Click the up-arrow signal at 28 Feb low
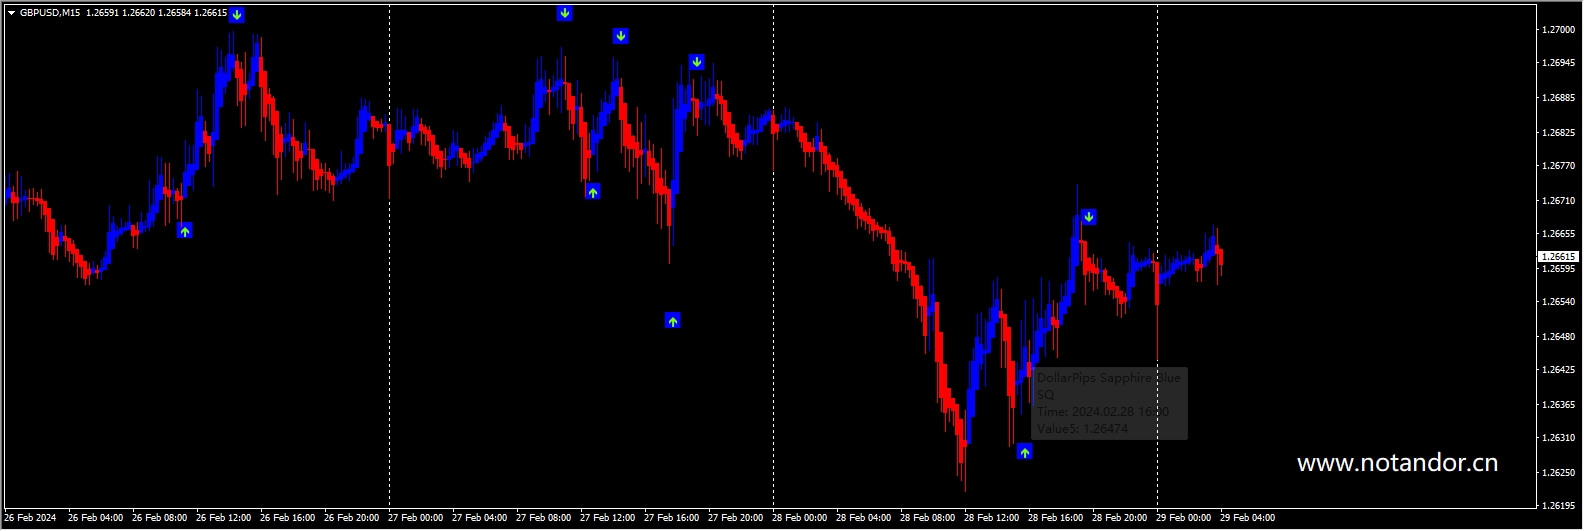The width and height of the screenshot is (1584, 531). (1025, 453)
